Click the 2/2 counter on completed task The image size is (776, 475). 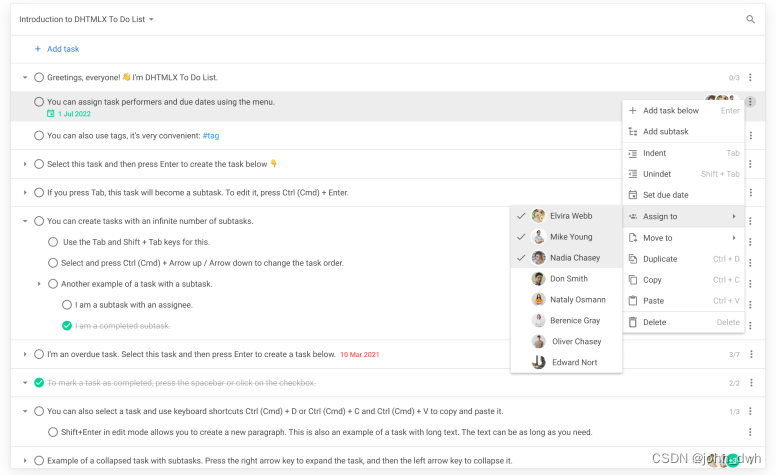coord(734,383)
